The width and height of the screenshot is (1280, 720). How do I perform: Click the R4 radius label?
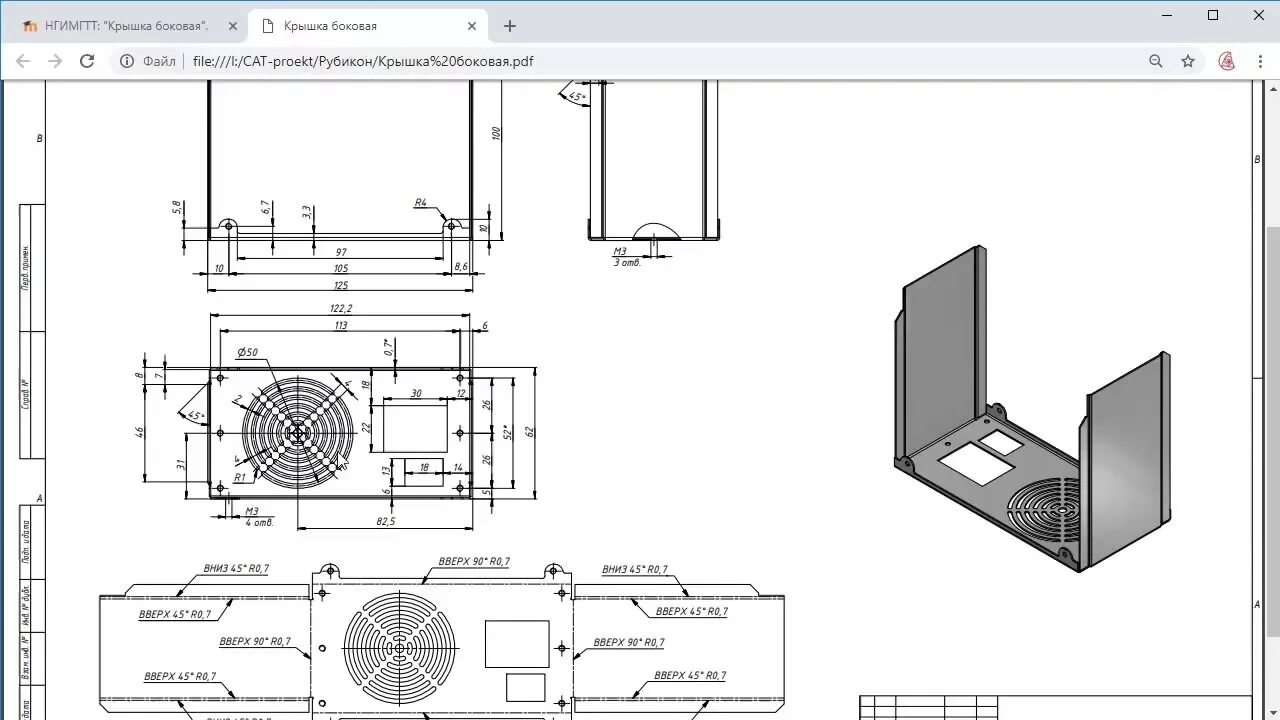pyautogui.click(x=421, y=202)
